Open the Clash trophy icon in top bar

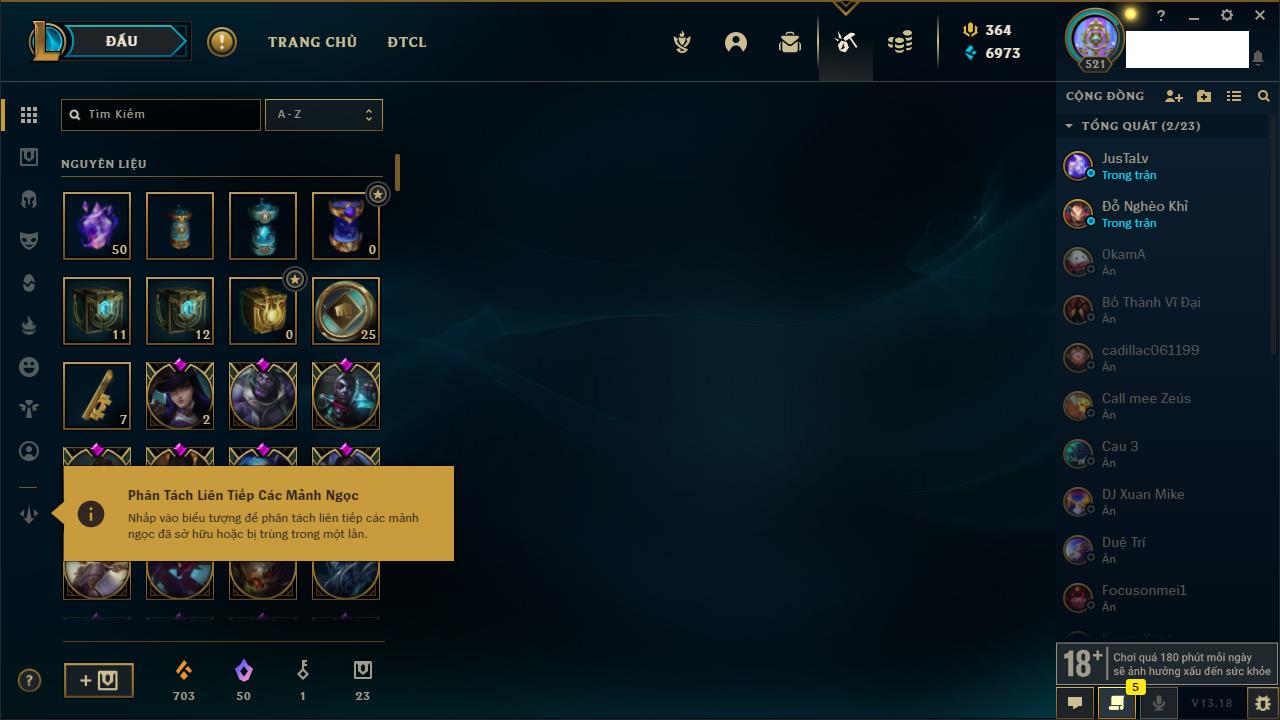point(682,42)
